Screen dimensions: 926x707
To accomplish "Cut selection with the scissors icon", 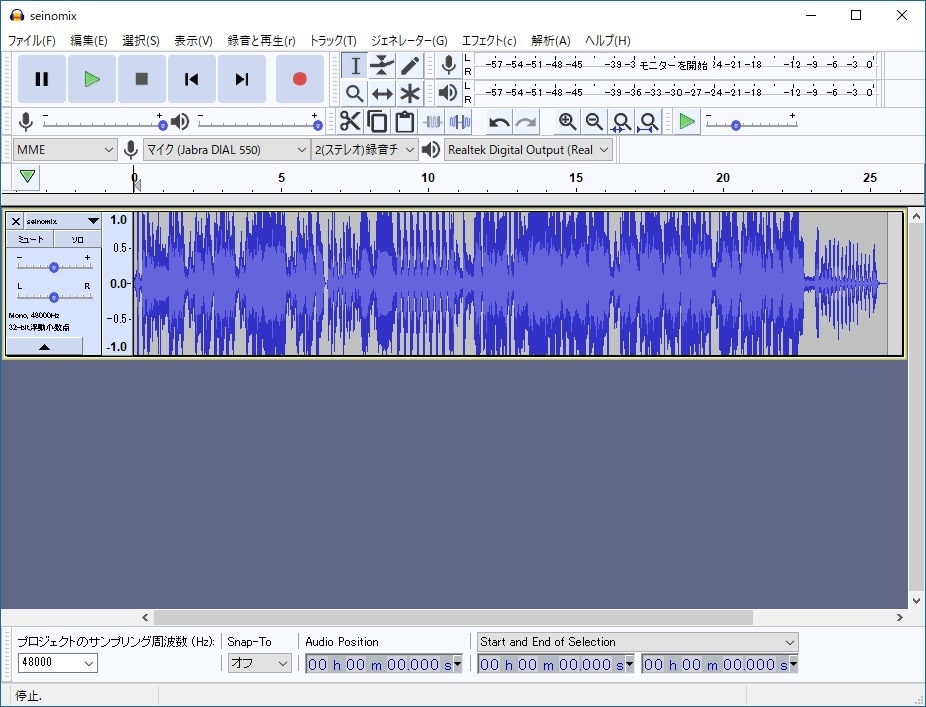I will click(x=350, y=122).
